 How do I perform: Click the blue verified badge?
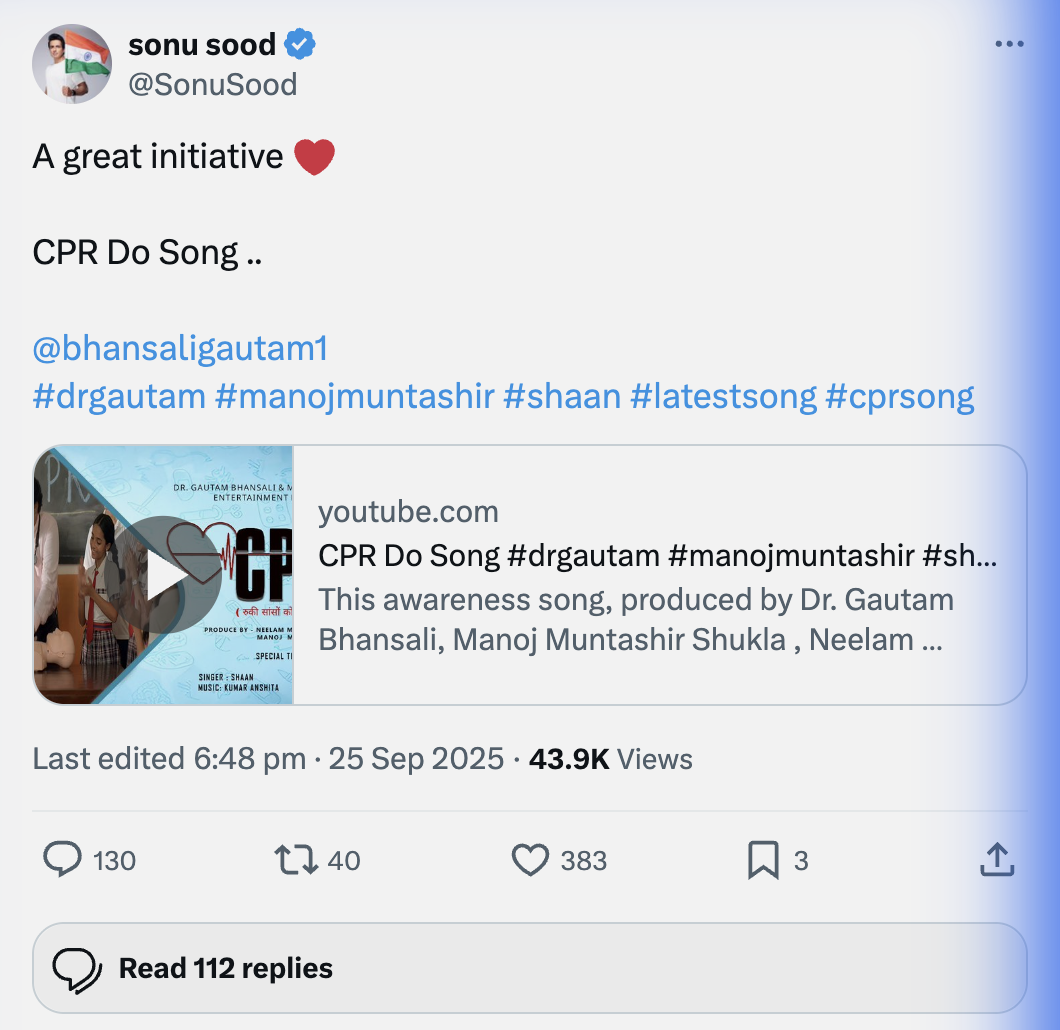click(x=301, y=45)
